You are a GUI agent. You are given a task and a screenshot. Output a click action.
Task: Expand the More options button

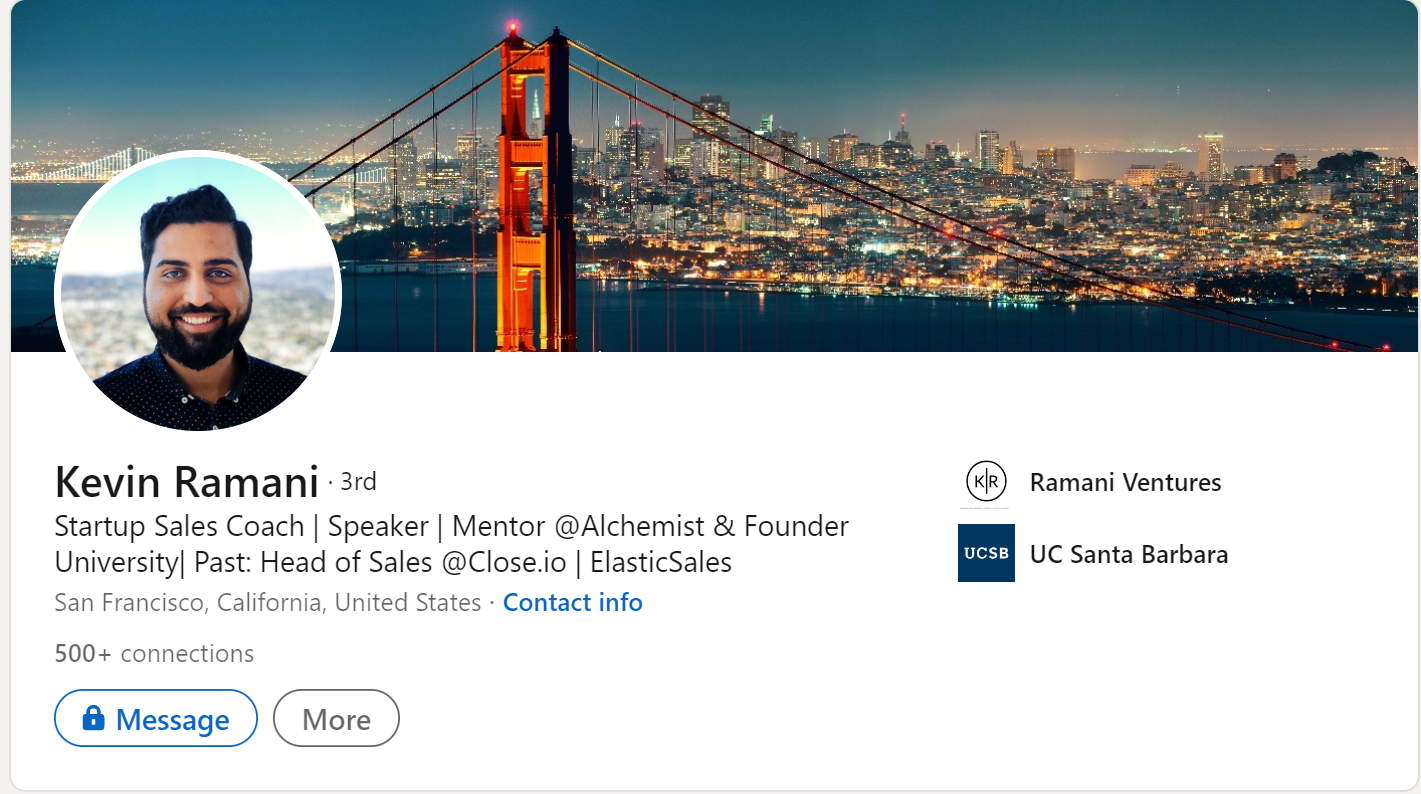(x=336, y=718)
